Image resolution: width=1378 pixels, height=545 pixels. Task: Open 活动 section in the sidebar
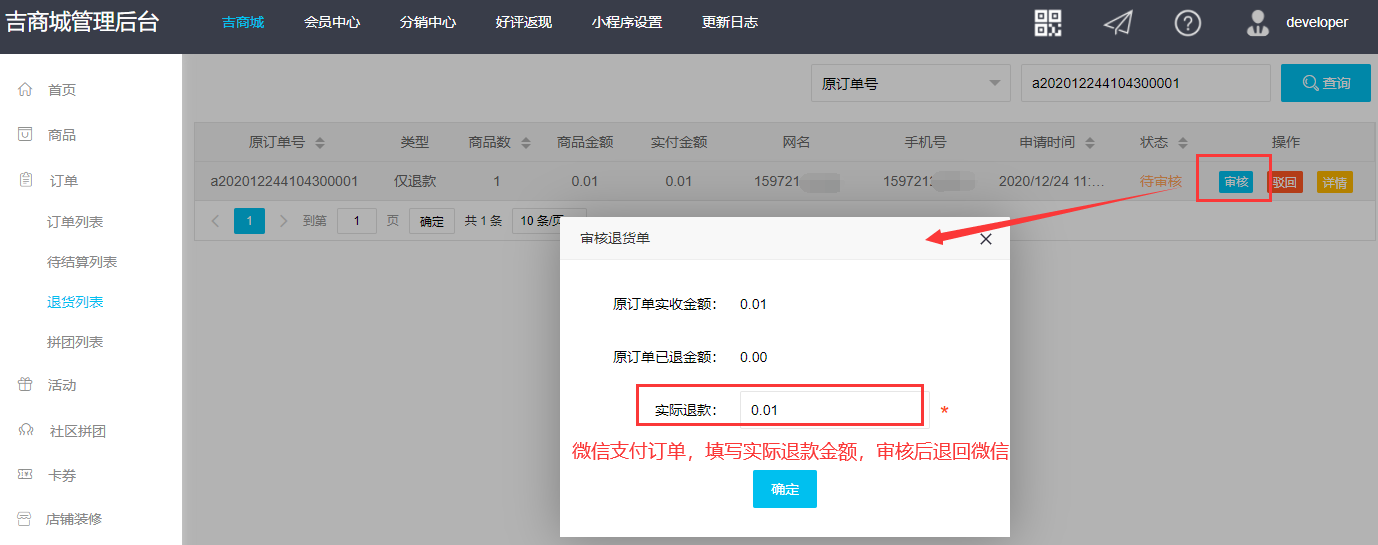(x=62, y=385)
